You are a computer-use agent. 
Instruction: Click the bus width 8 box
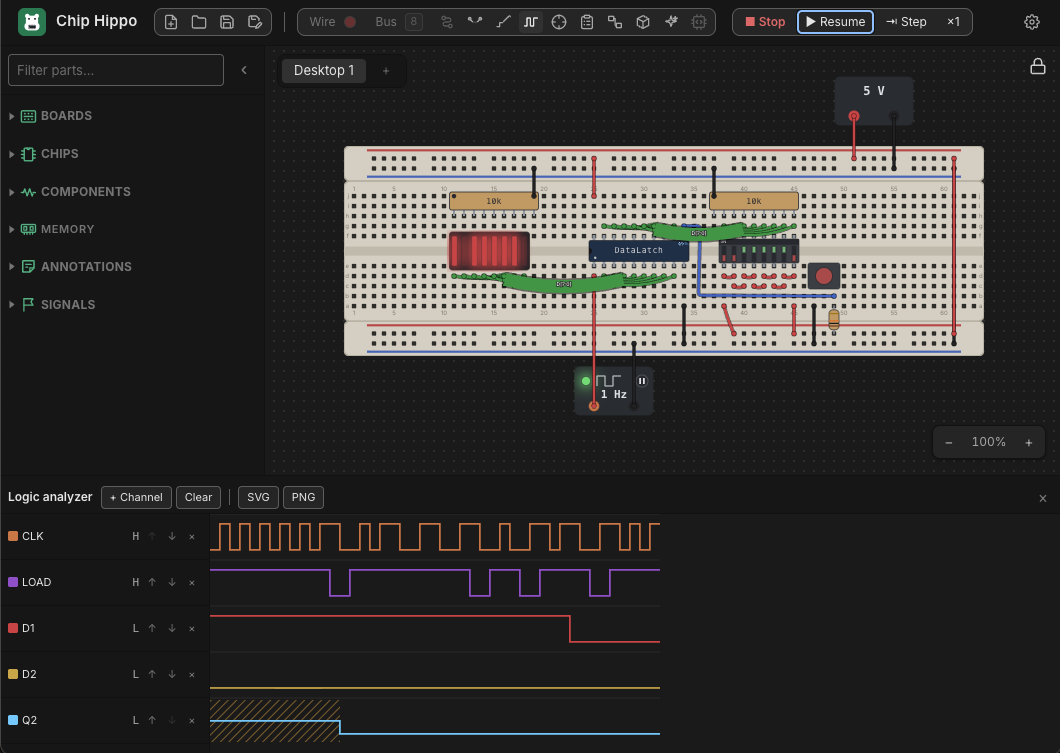414,22
